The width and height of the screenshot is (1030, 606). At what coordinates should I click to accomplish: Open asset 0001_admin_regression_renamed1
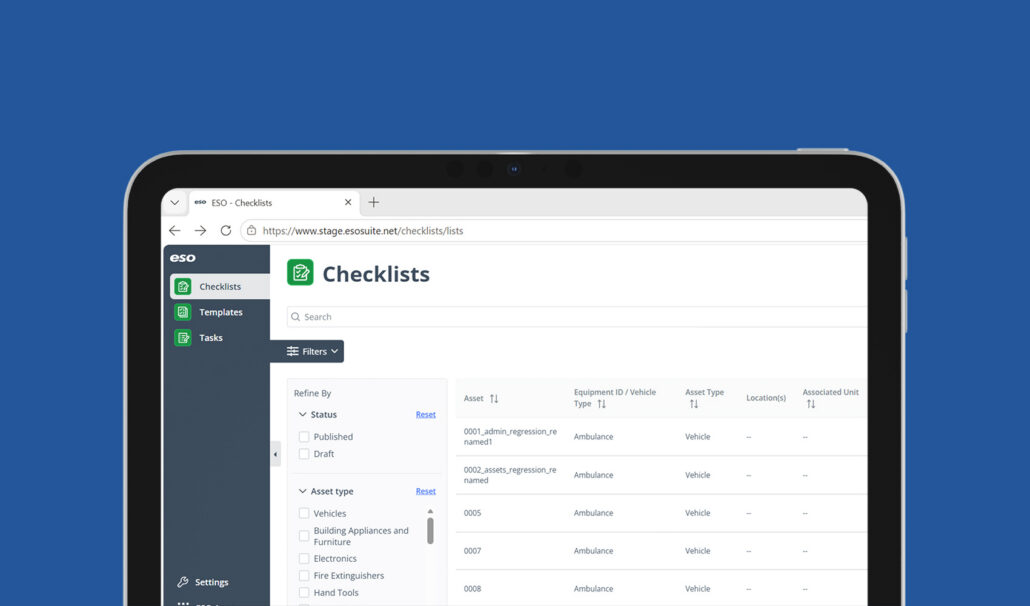(510, 437)
